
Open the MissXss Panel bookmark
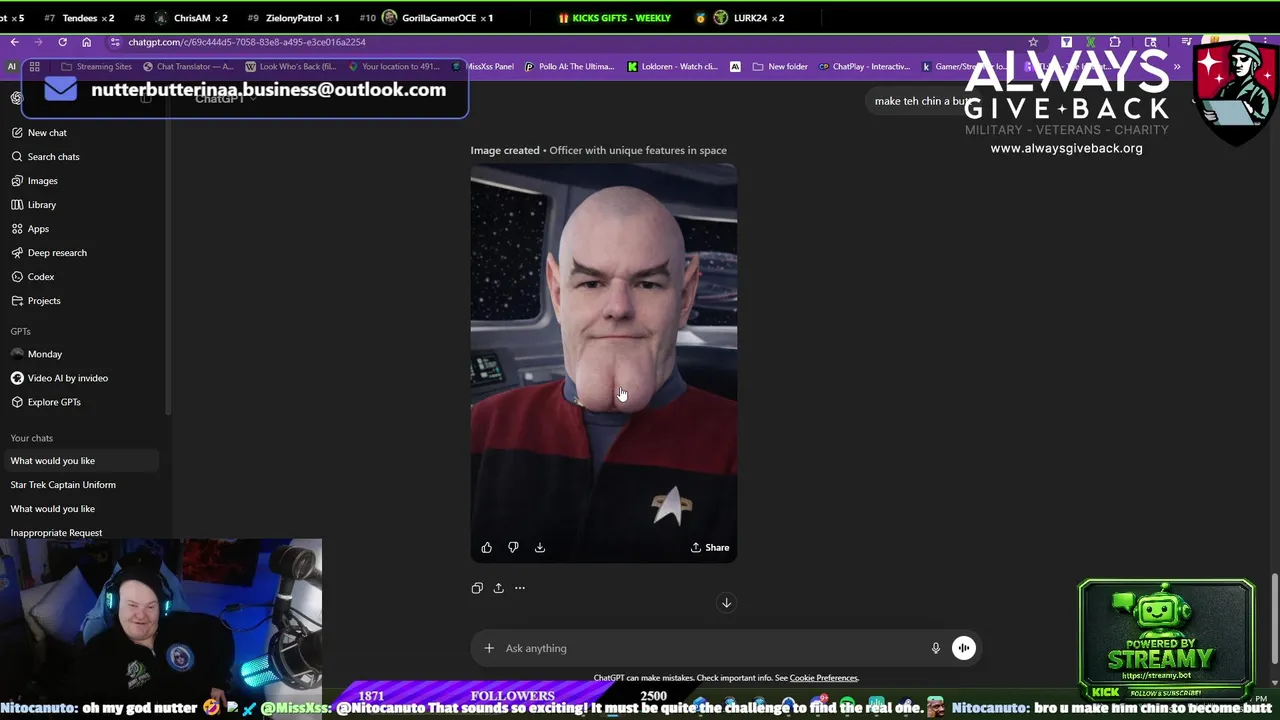pos(484,67)
